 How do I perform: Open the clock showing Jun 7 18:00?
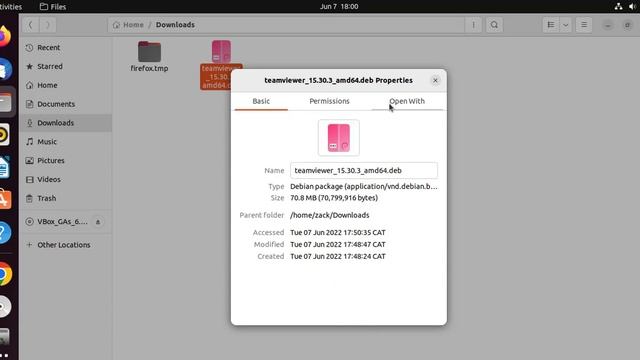339,7
